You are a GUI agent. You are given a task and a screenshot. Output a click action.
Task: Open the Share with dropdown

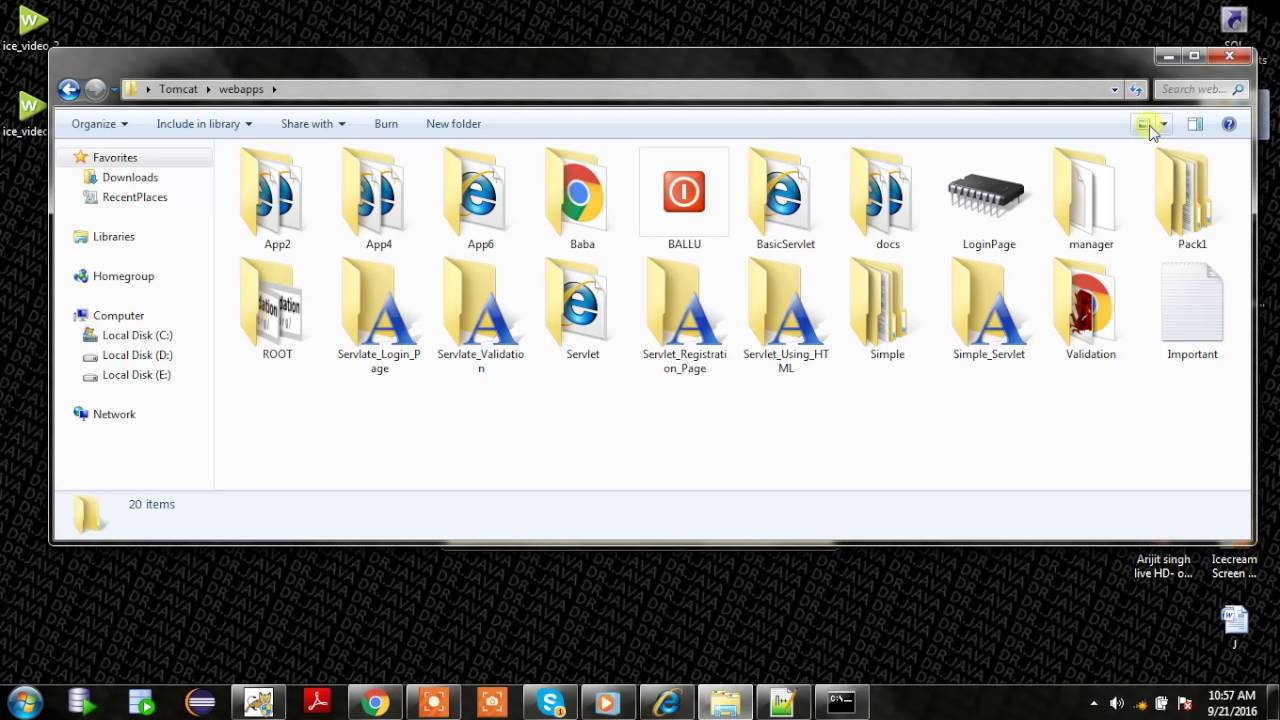coord(313,124)
